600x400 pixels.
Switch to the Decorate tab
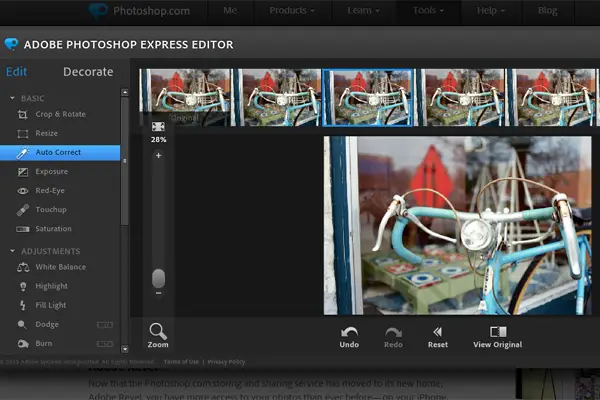point(88,72)
